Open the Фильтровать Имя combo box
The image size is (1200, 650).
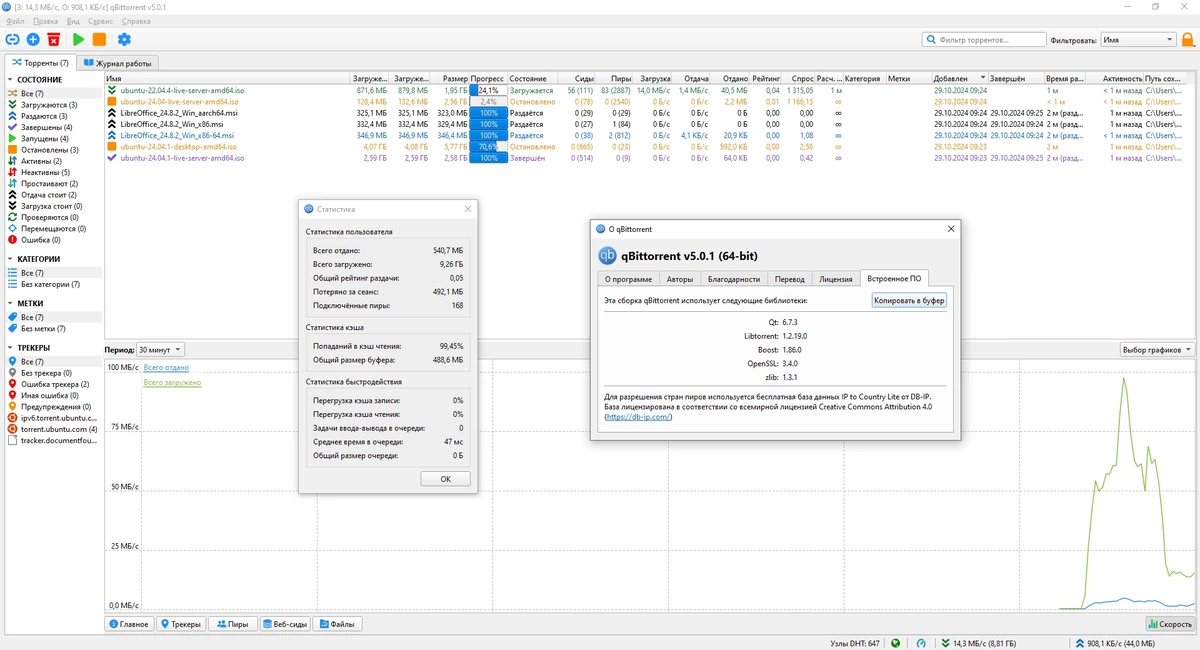pos(1138,40)
